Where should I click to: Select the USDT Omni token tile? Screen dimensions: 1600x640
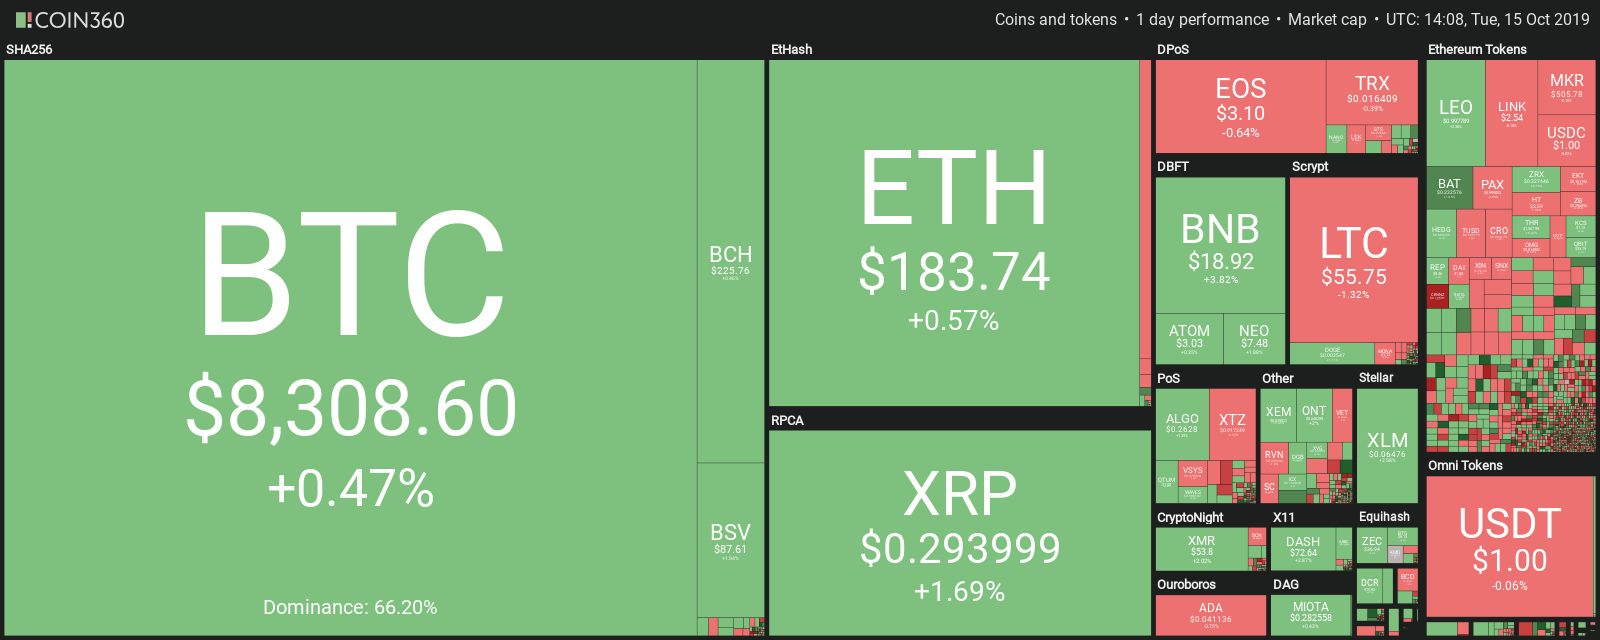(1510, 546)
